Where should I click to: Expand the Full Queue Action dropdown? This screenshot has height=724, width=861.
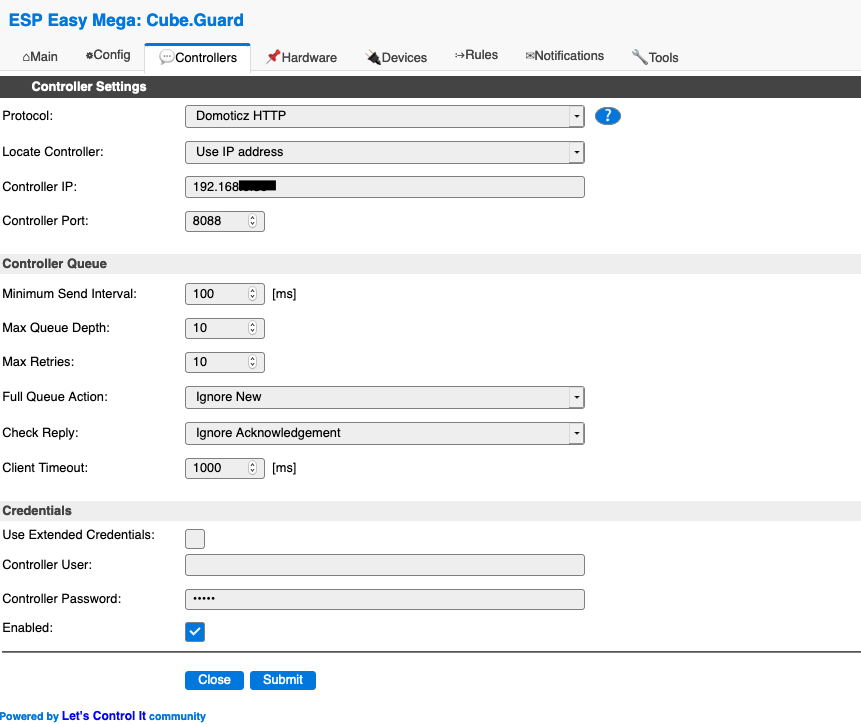click(x=384, y=397)
